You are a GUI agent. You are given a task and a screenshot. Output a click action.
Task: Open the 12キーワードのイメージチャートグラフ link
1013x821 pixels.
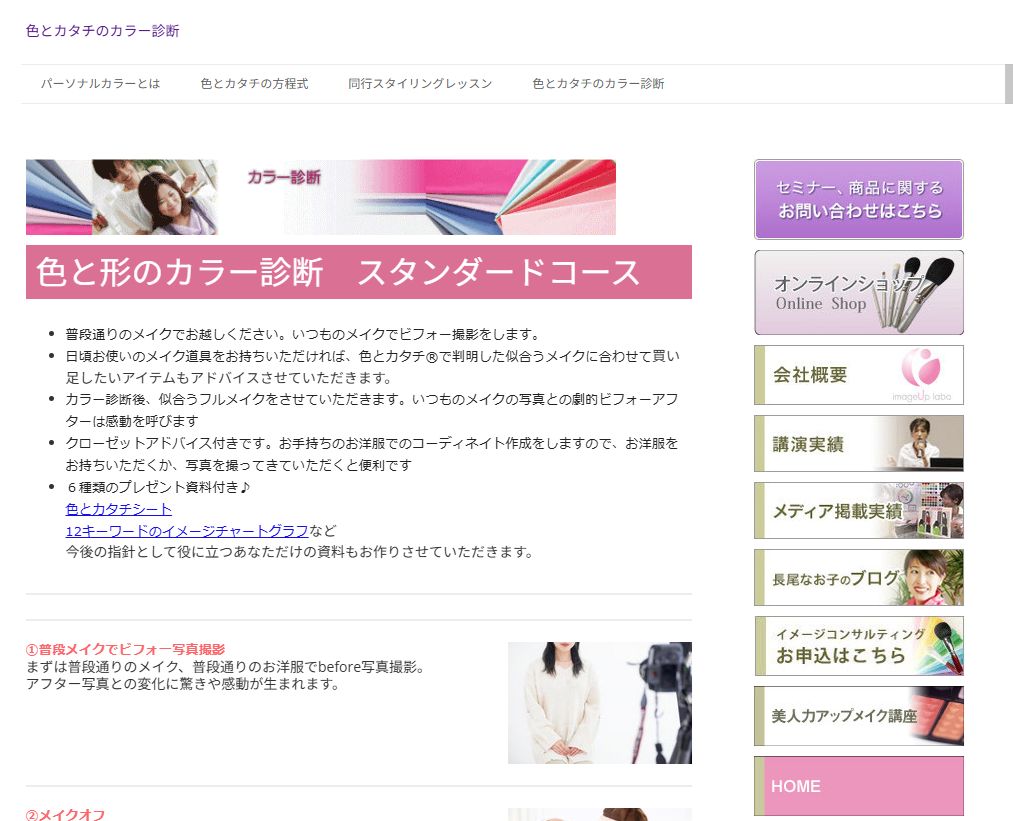coord(187,530)
